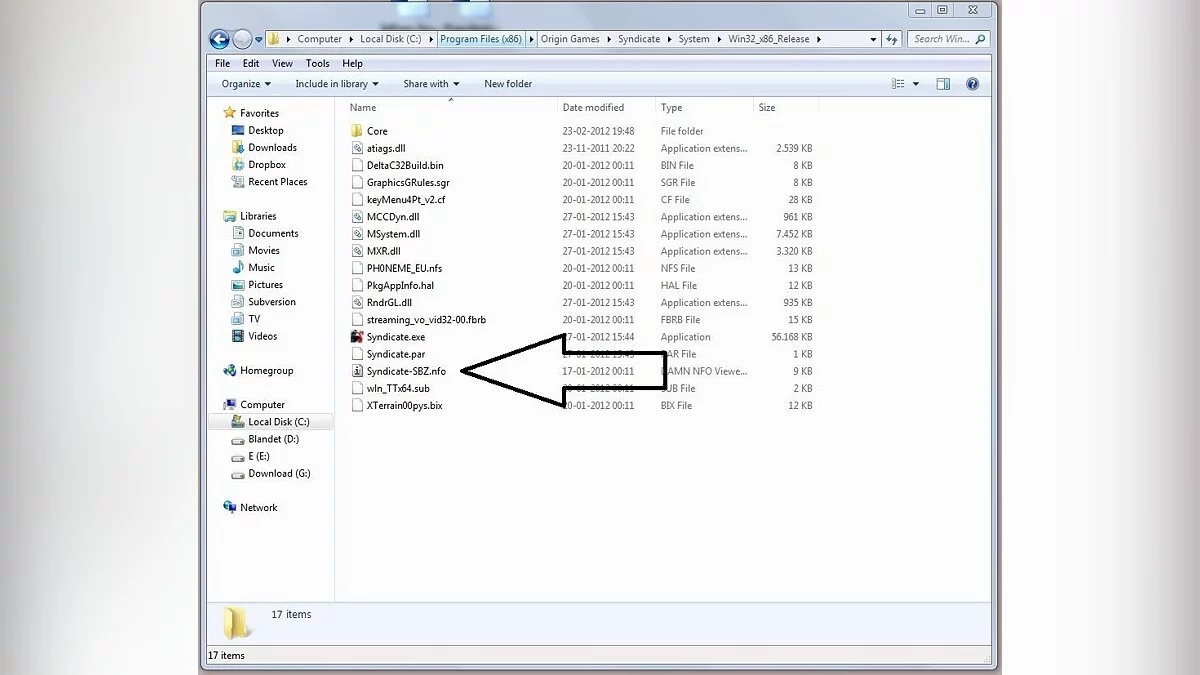Toggle the preview pane icon
The height and width of the screenshot is (675, 1200).
click(943, 84)
